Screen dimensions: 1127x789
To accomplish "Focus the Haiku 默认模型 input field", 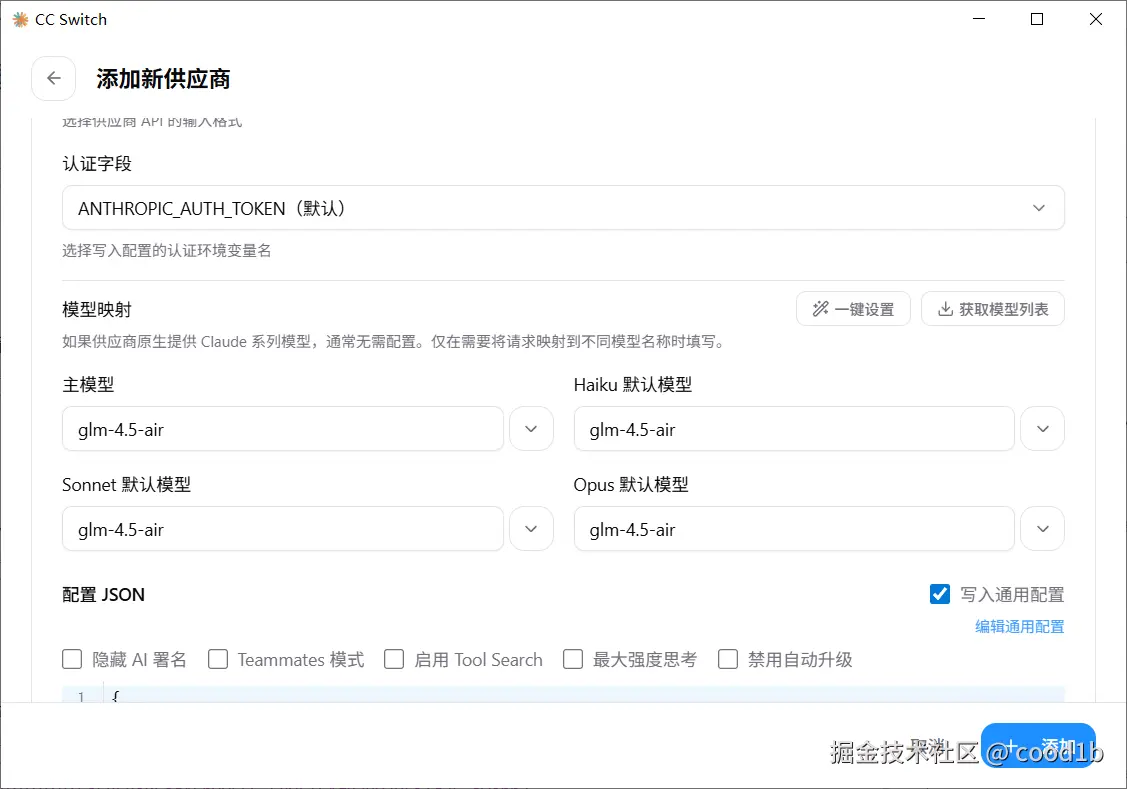I will pos(794,429).
